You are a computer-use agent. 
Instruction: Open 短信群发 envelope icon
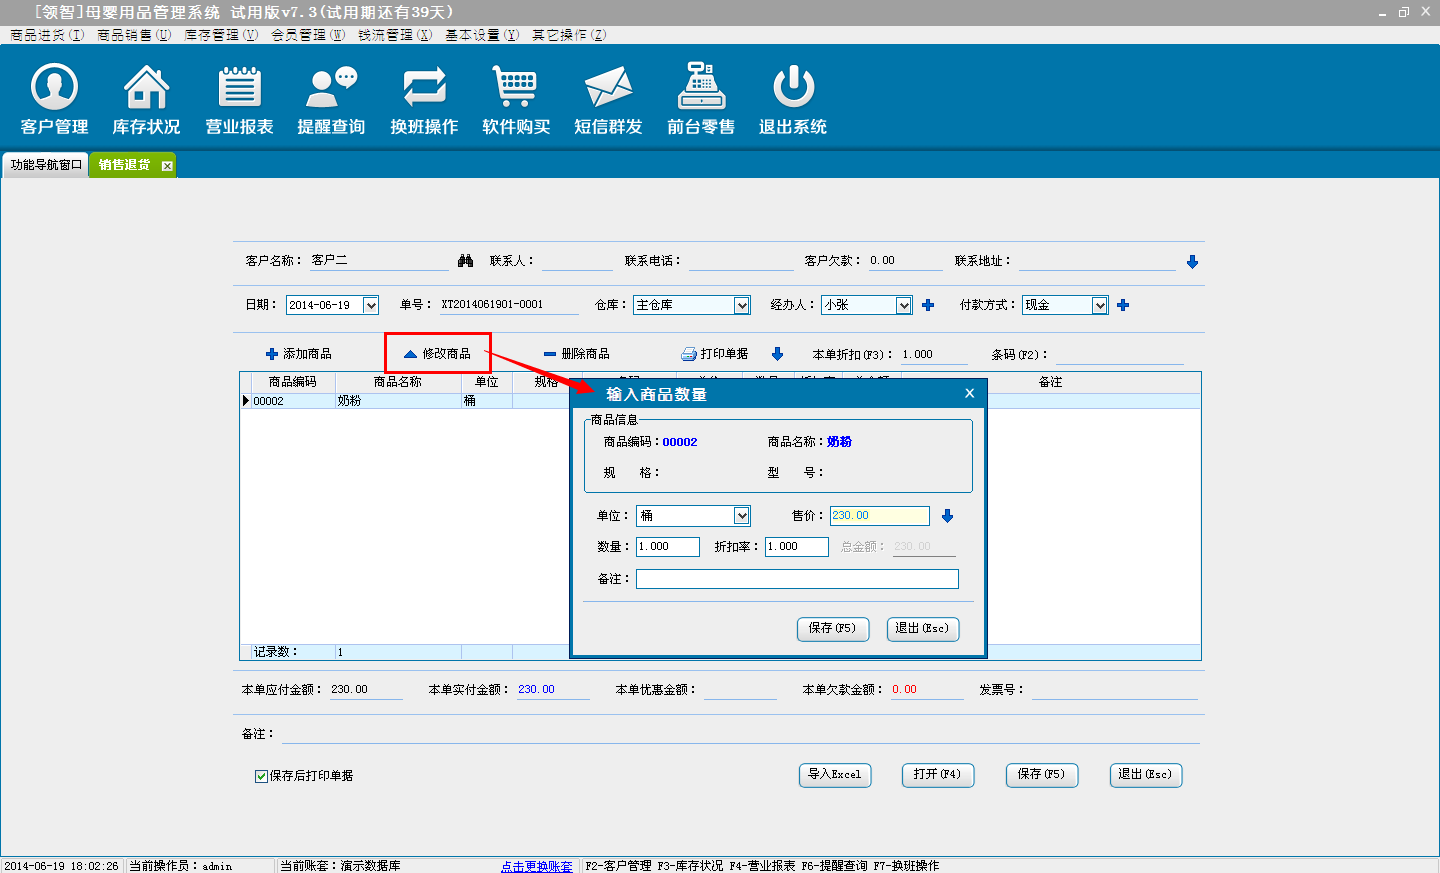(608, 99)
